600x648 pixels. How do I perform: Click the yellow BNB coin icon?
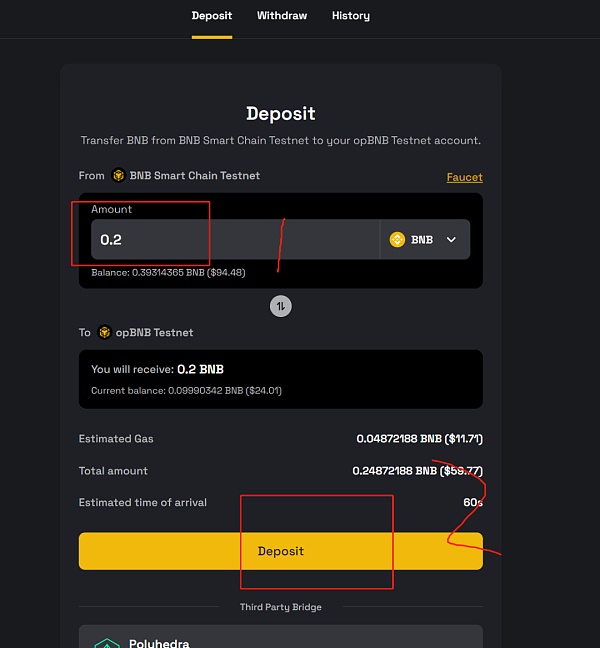tap(397, 240)
